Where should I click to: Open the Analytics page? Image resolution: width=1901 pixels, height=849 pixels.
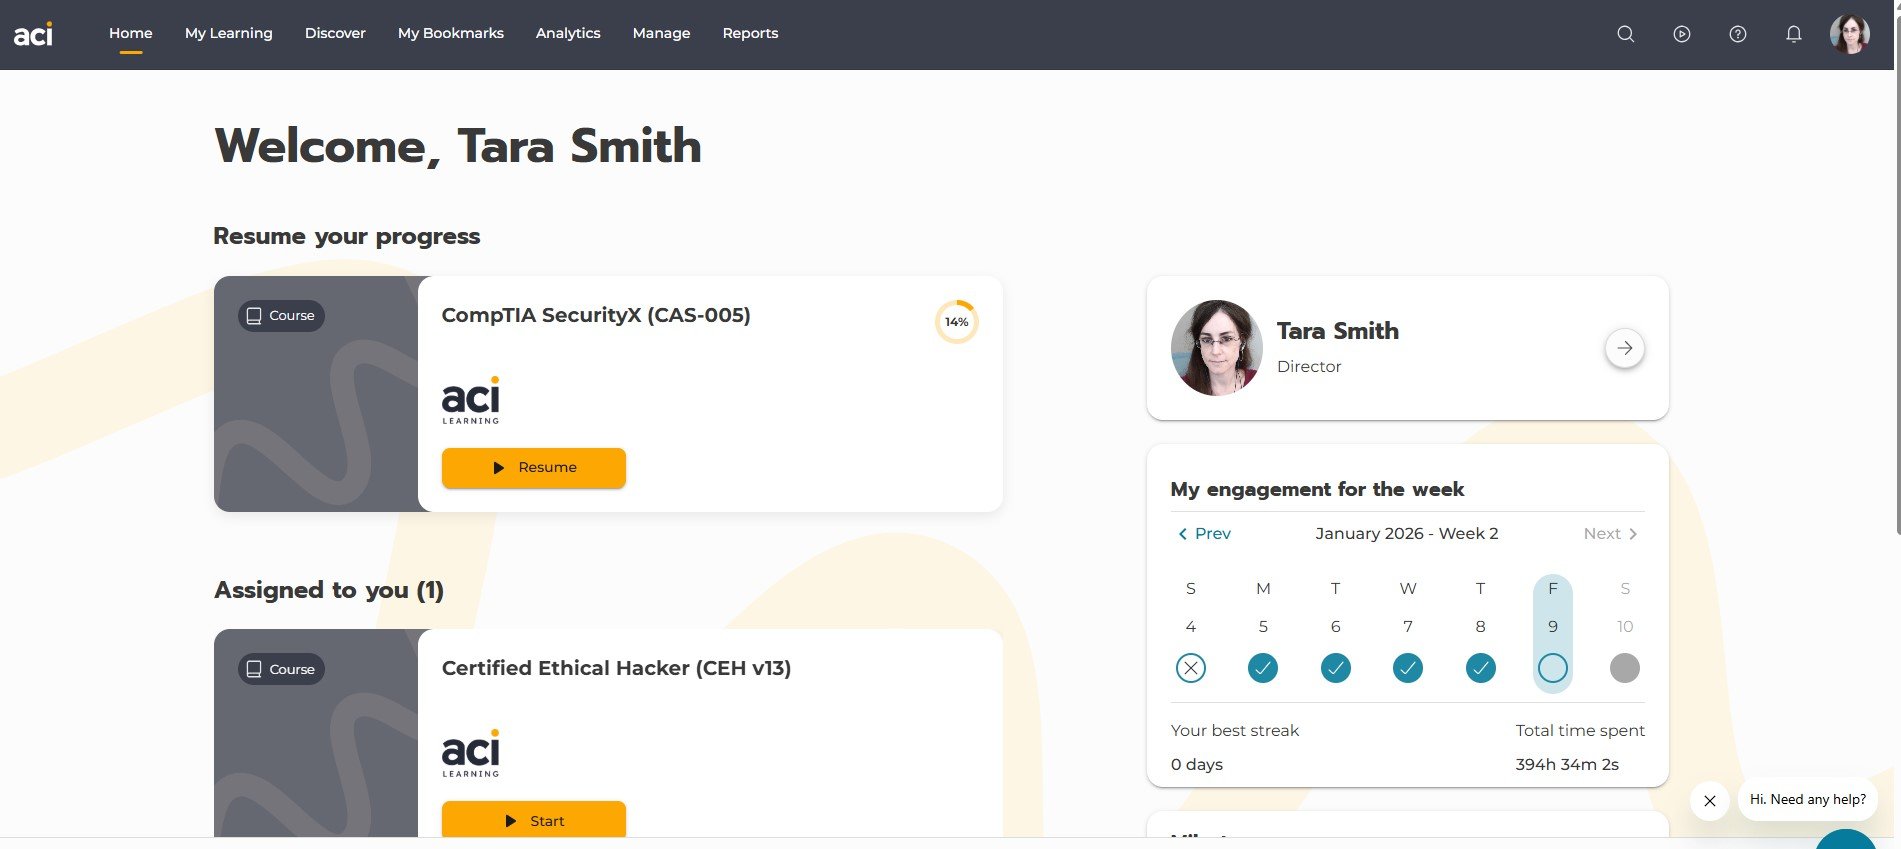coord(568,33)
